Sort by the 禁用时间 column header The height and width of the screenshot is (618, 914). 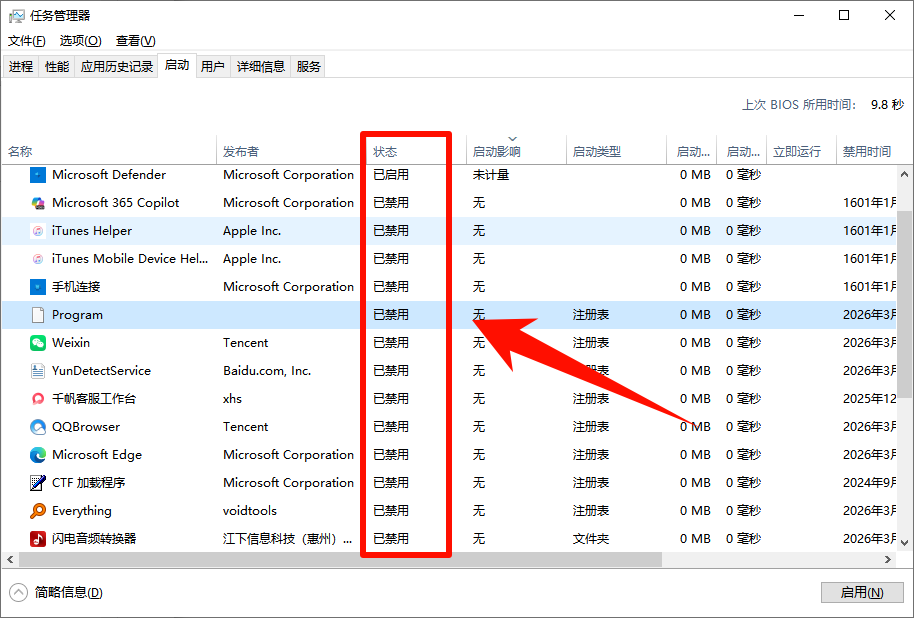pos(866,152)
